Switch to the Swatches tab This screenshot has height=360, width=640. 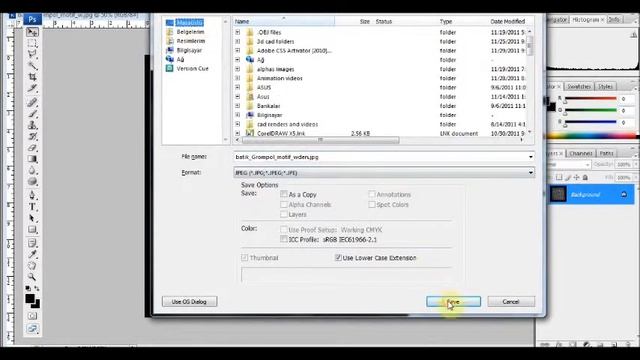click(579, 87)
